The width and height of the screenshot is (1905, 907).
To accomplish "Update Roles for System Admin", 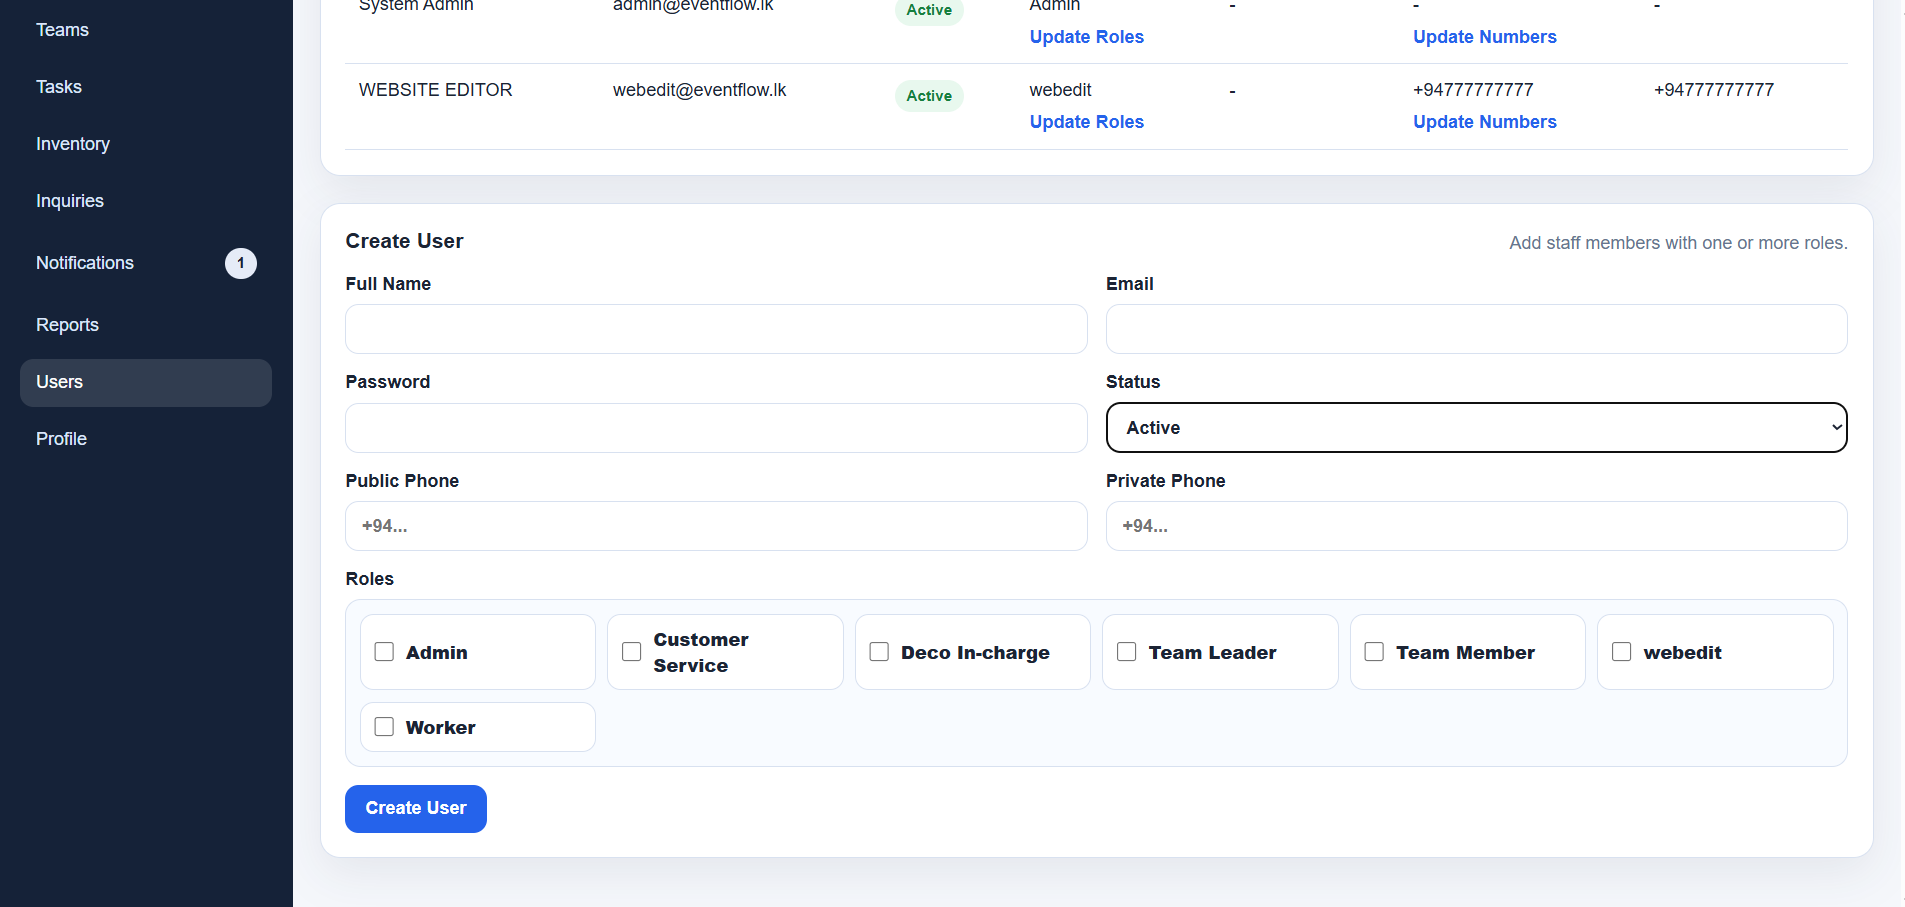I will tap(1086, 37).
